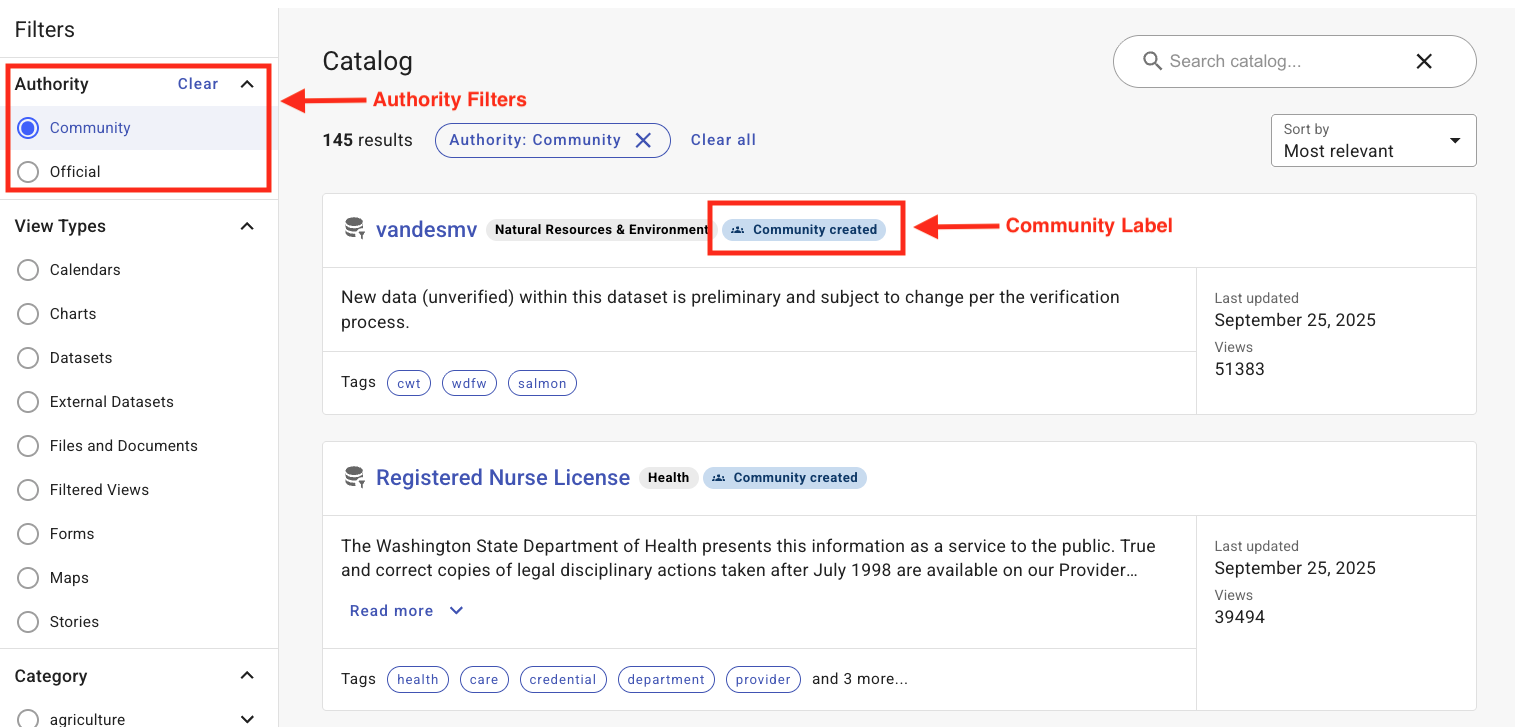The width and height of the screenshot is (1515, 727).
Task: Open the Sort by dropdown
Action: 1373,140
